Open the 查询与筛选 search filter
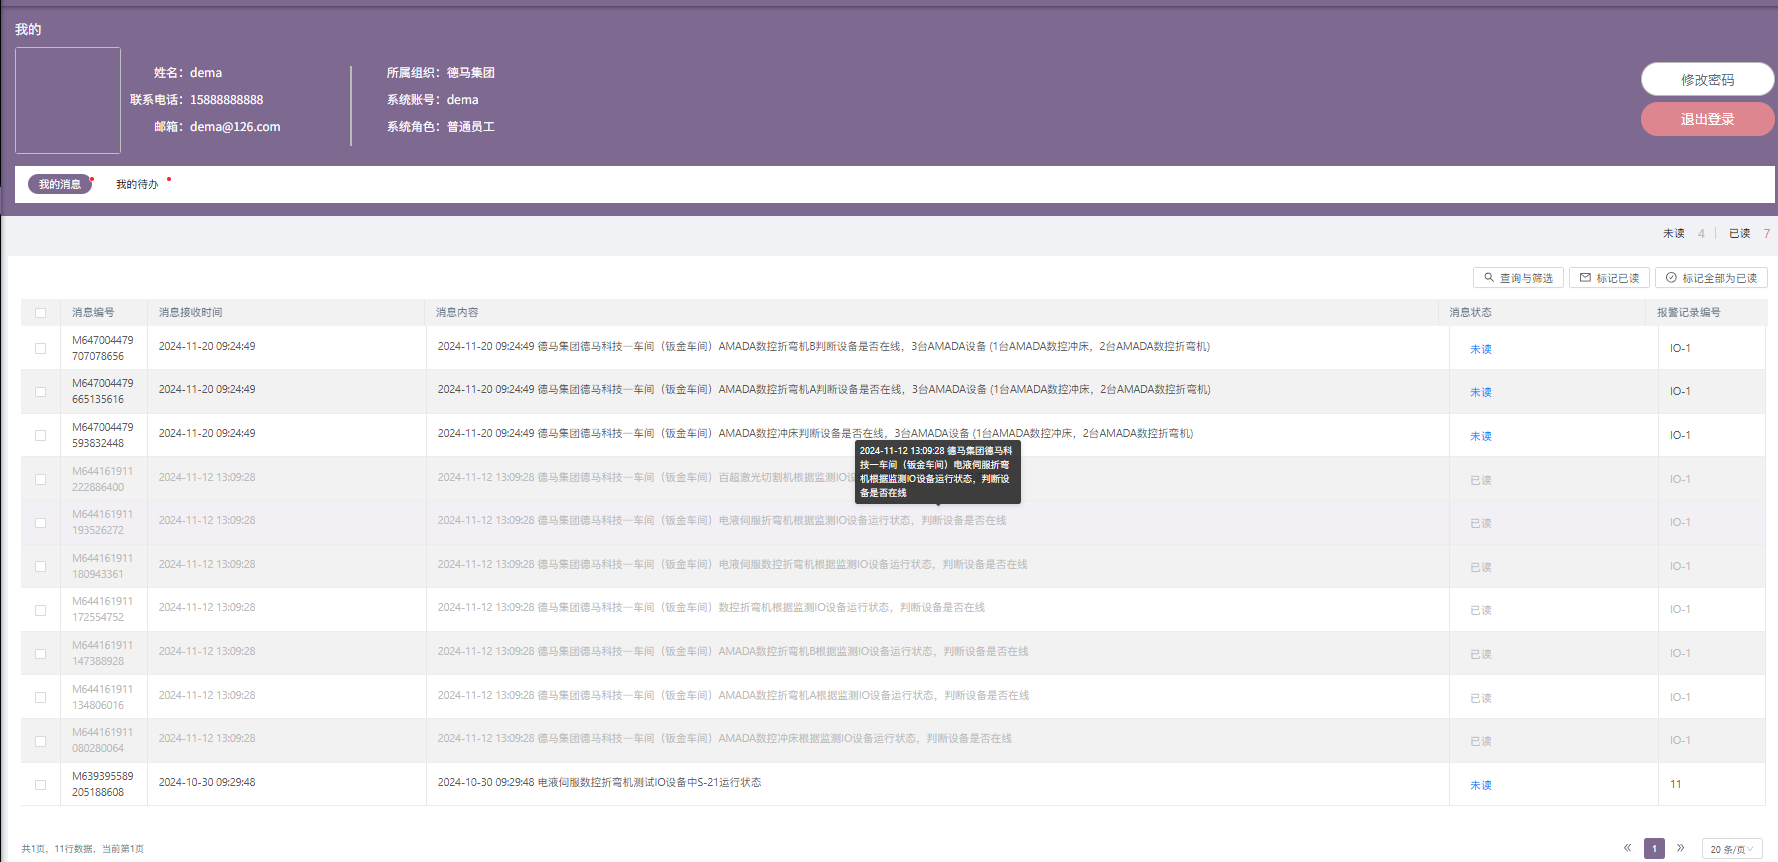Screen dimensions: 1778x862 [1518, 278]
